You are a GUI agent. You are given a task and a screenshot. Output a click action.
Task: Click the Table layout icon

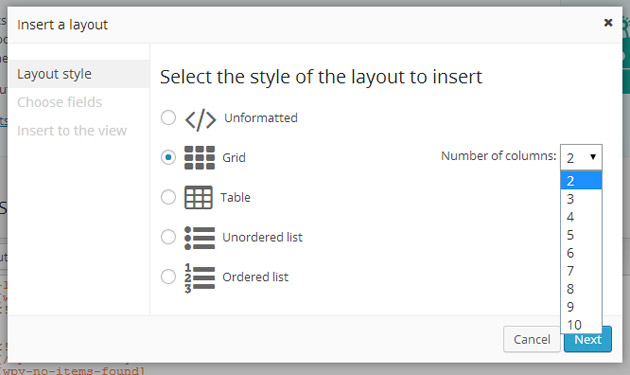[x=198, y=197]
